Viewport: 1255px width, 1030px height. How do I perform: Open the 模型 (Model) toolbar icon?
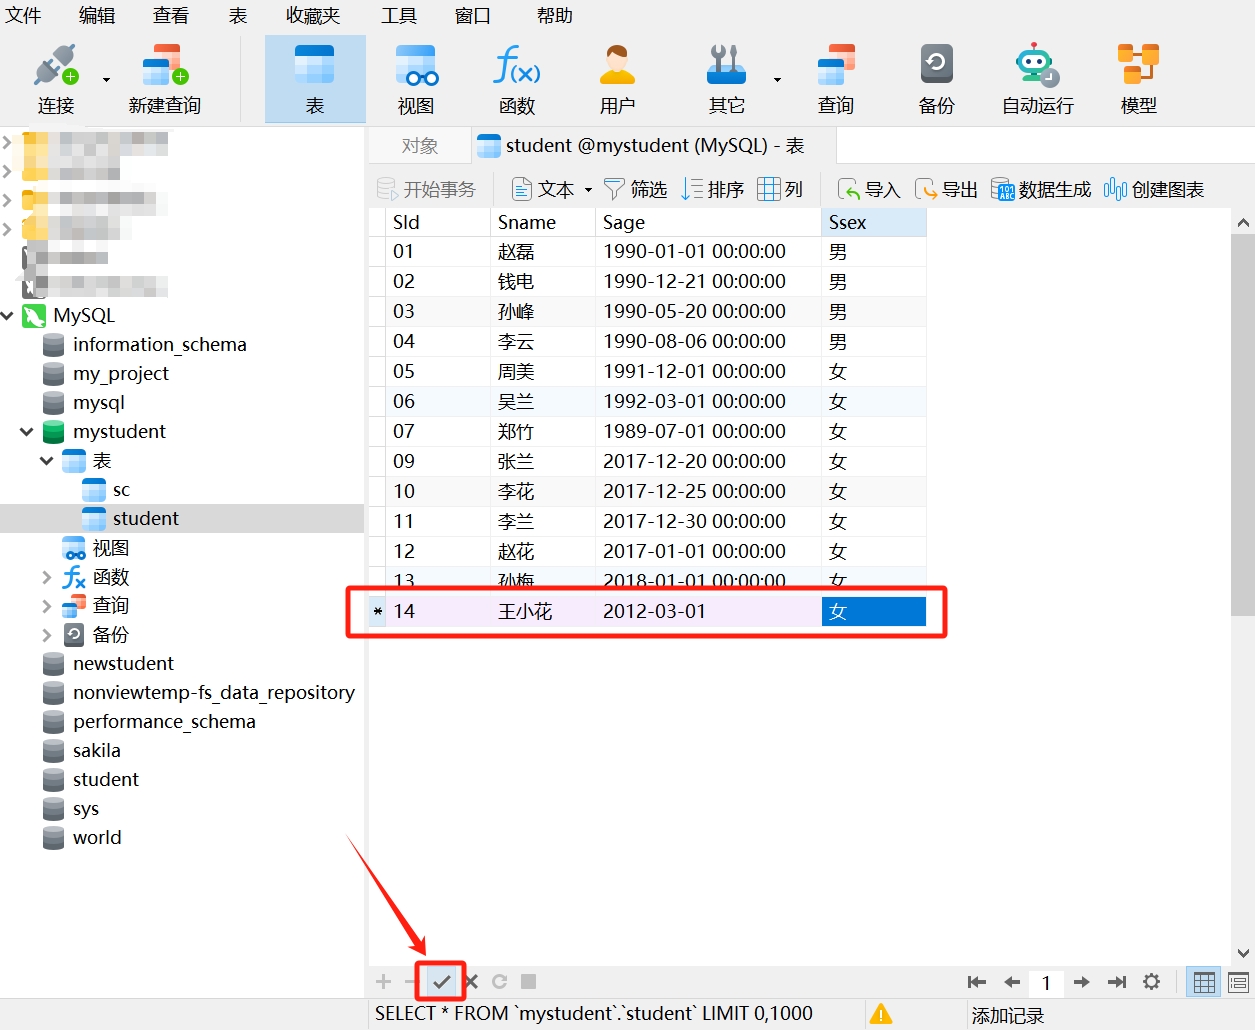click(1138, 79)
